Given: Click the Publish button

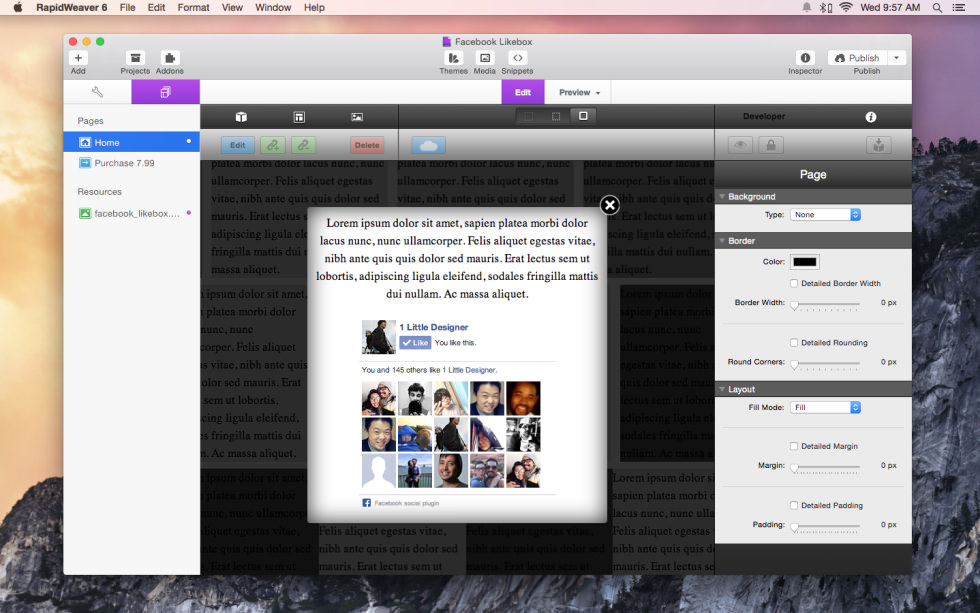Looking at the screenshot, I should [858, 58].
